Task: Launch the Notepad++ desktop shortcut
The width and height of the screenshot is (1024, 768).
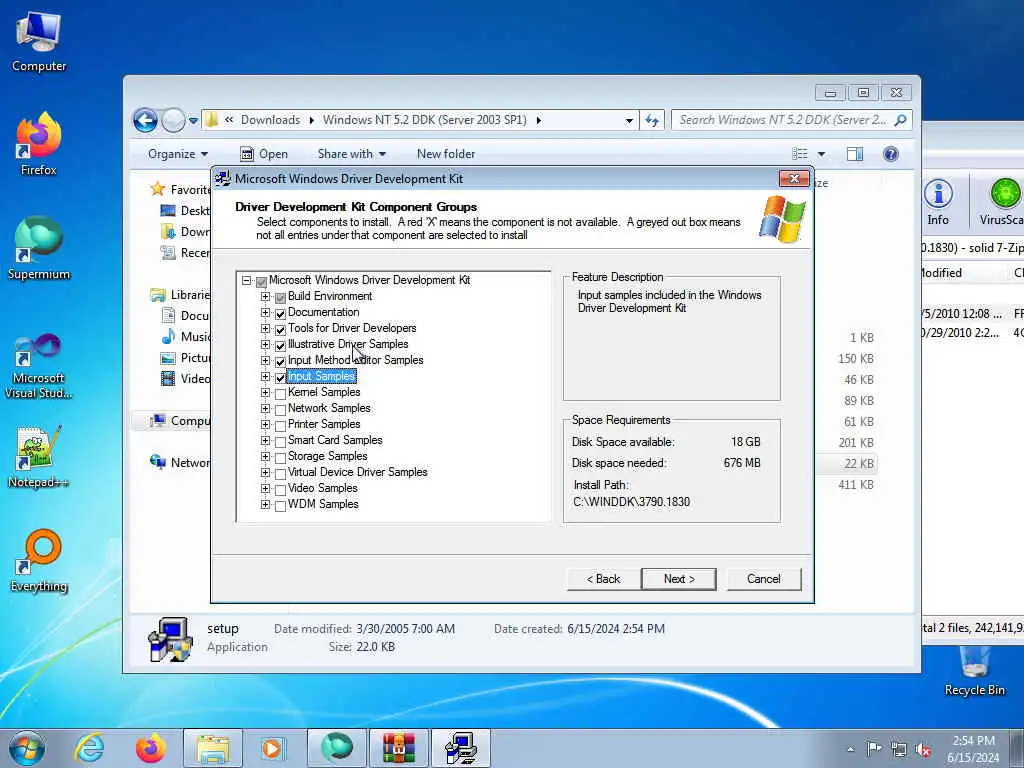Action: point(39,457)
